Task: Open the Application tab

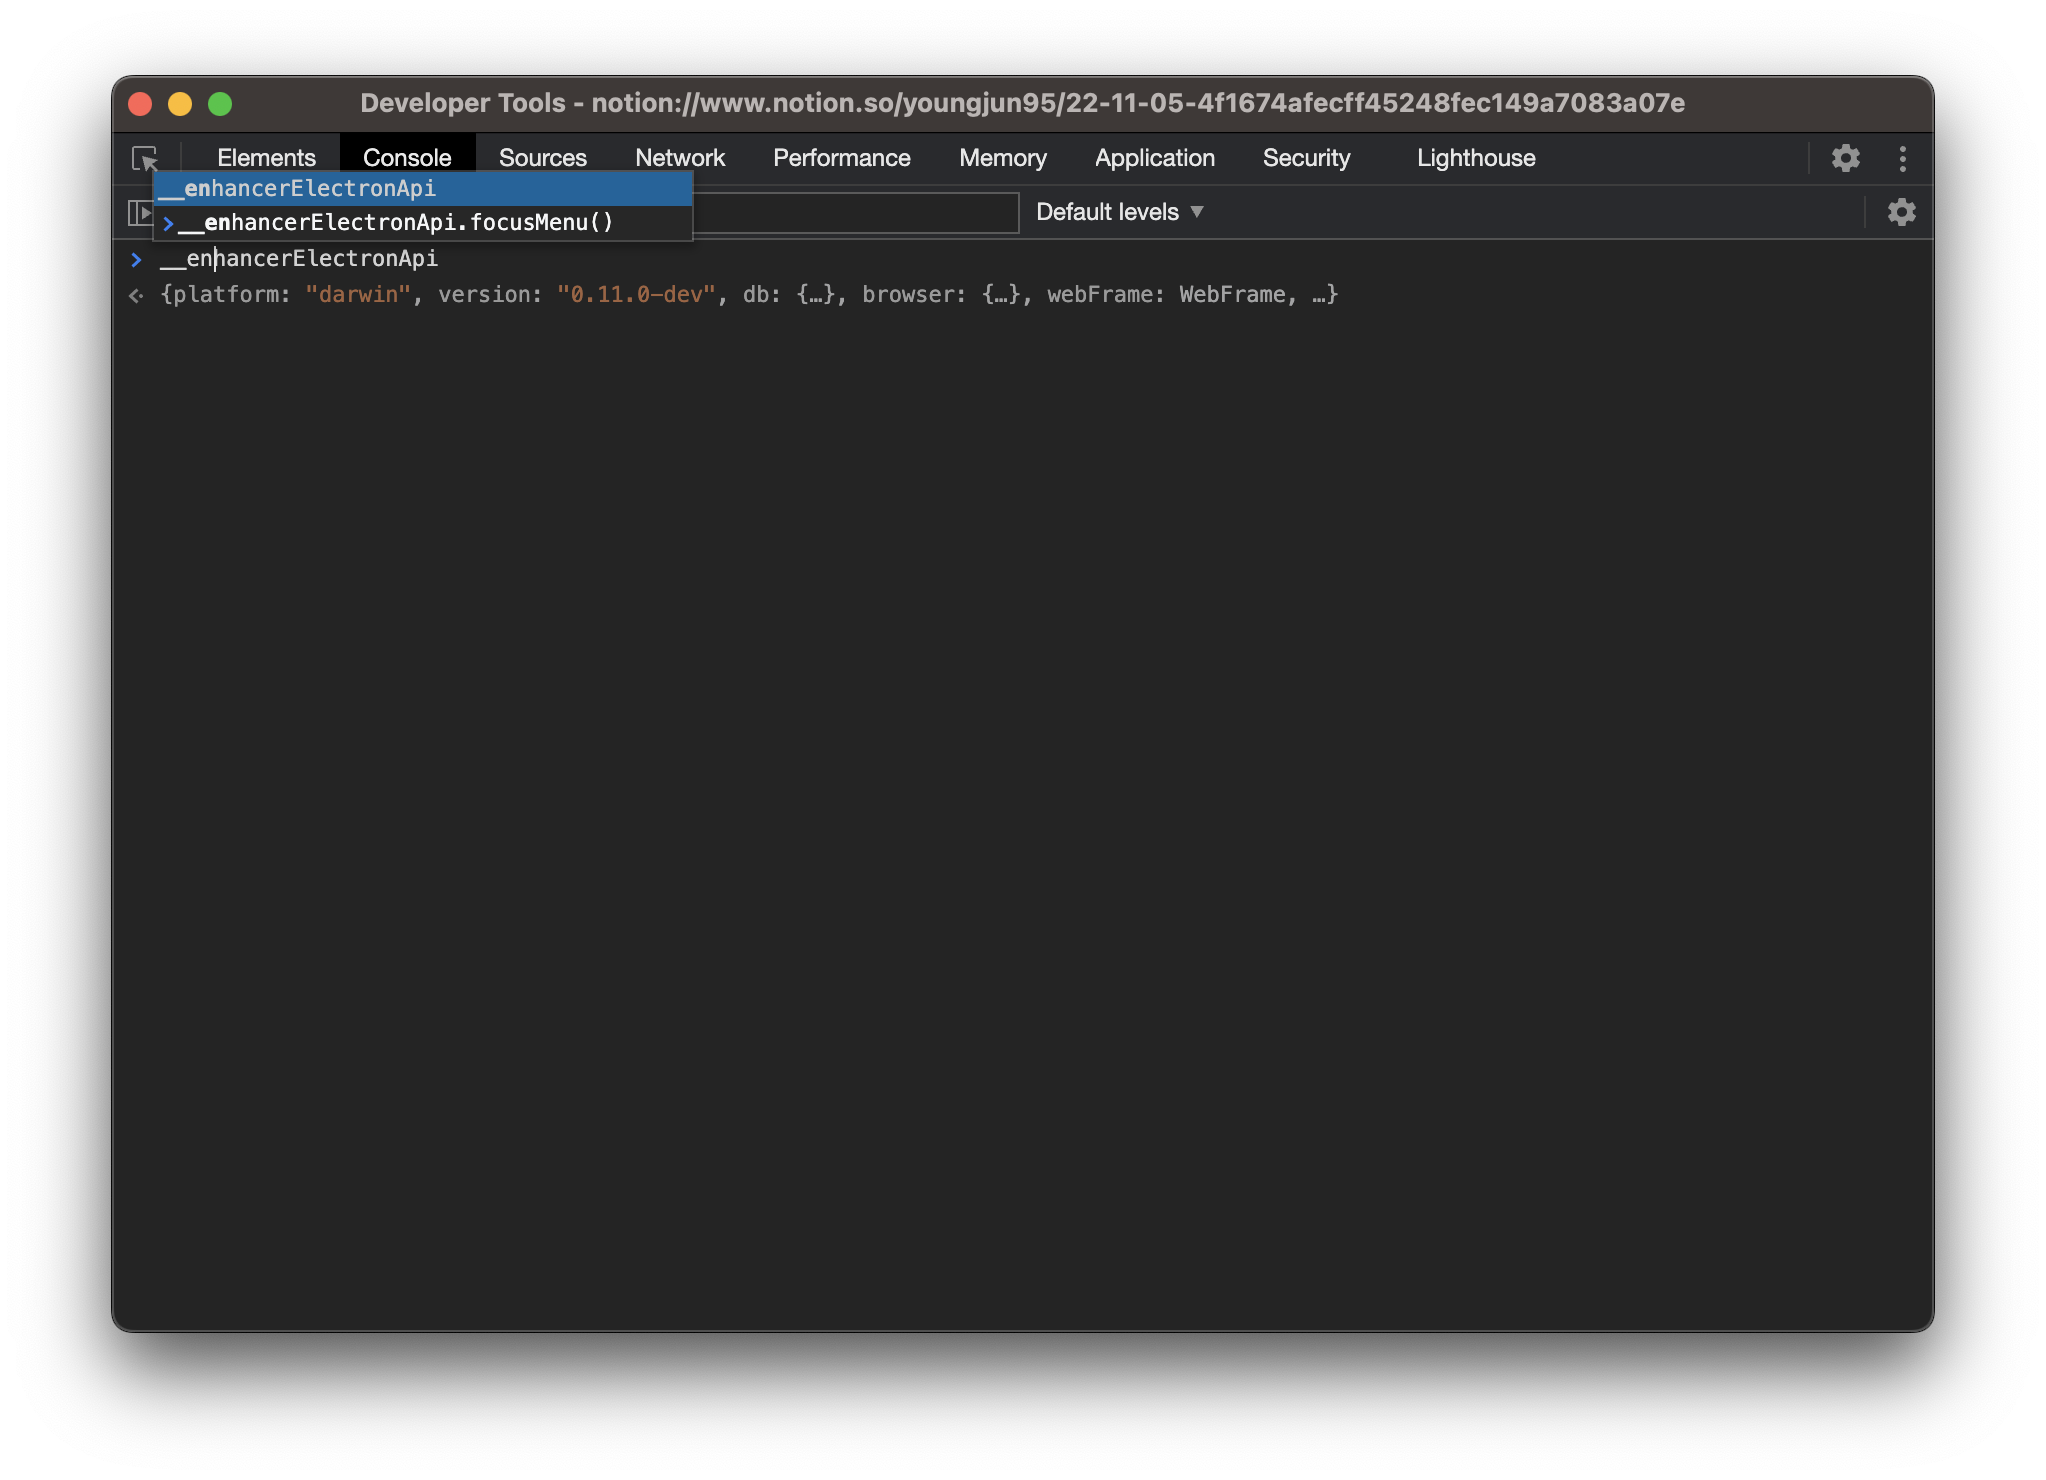Action: point(1154,158)
